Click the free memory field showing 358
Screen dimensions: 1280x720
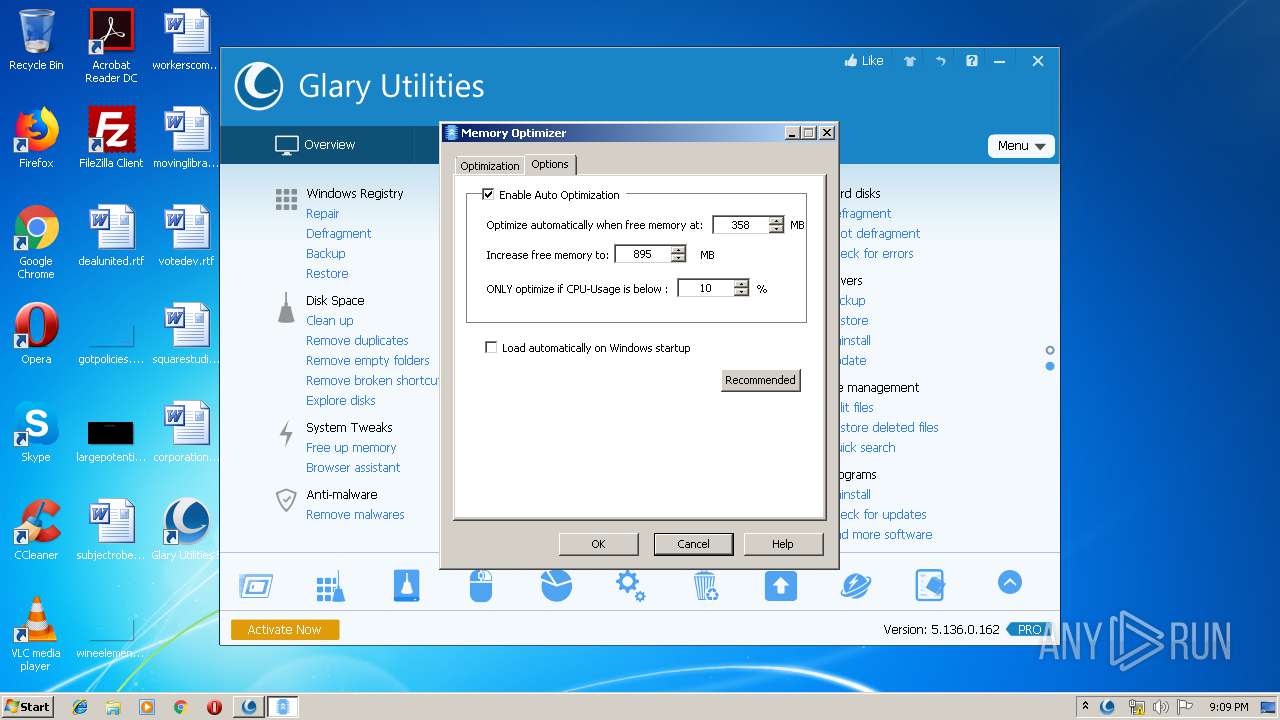point(741,225)
